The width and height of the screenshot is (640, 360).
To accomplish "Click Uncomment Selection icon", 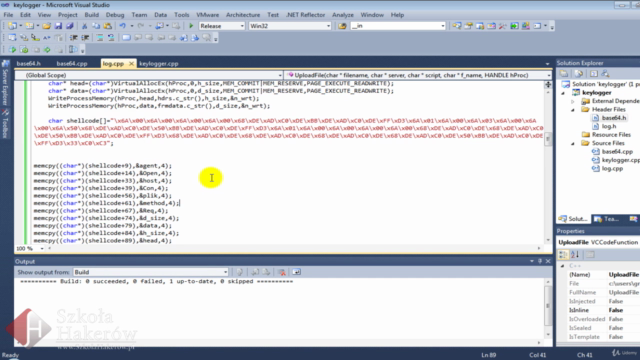I will 111,38.
